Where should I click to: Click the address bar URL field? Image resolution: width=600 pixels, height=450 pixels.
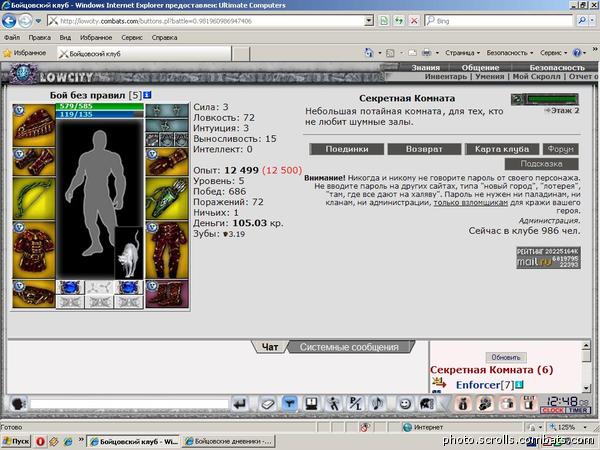click(x=205, y=21)
